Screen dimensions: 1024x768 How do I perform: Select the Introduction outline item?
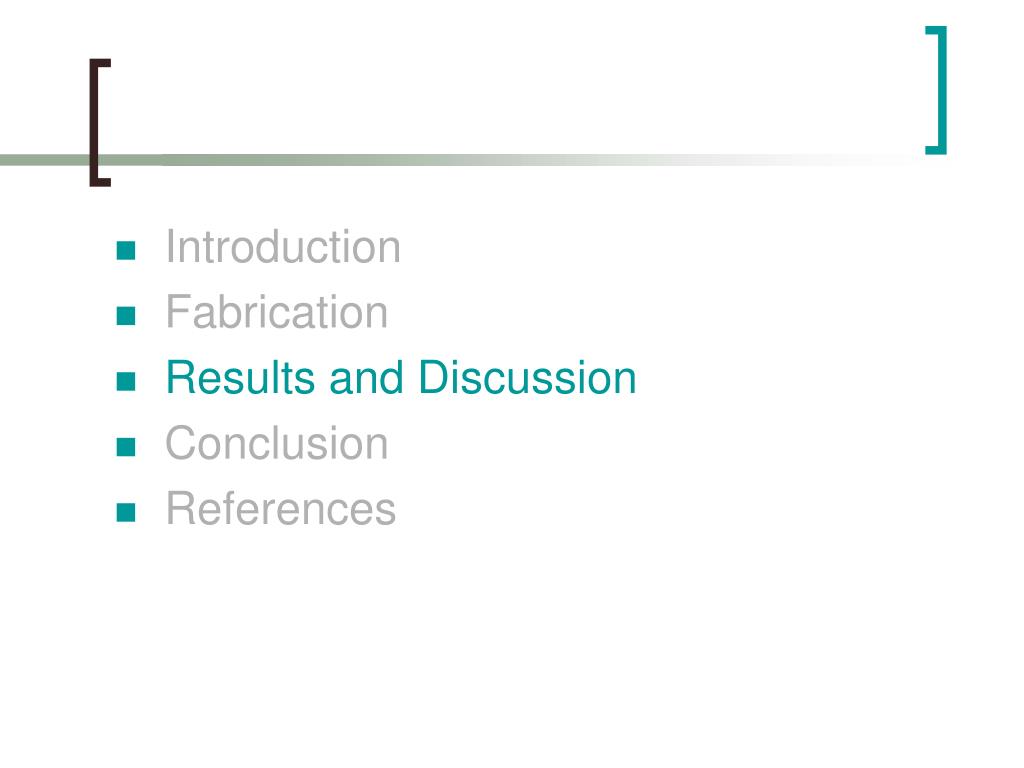(283, 247)
